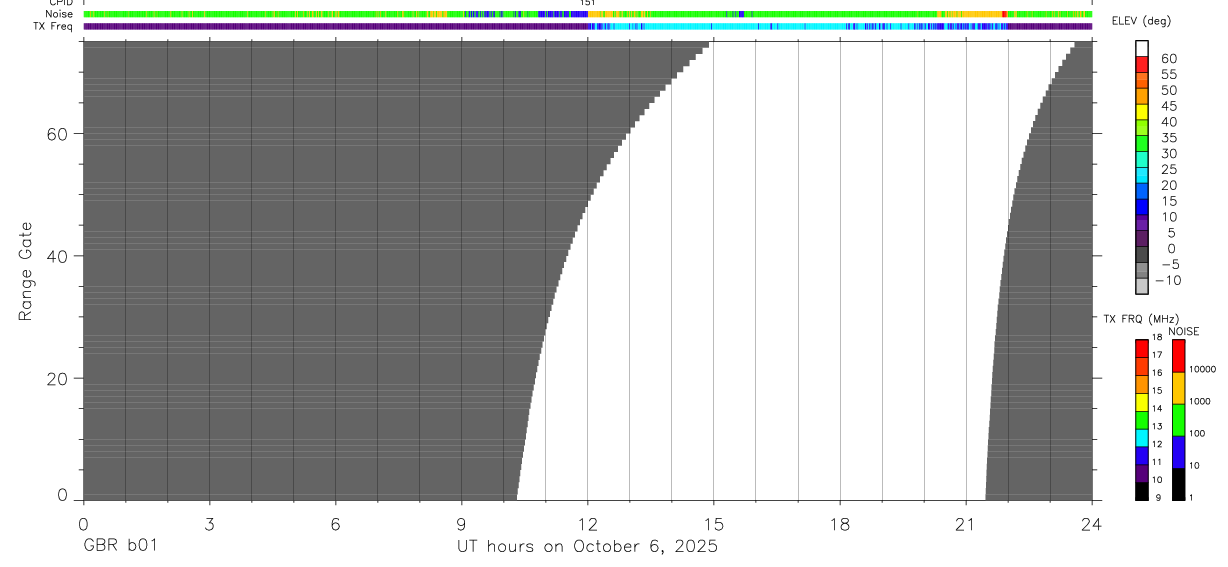Select the black bottom segment of TX FRQ bar
This screenshot has width=1228, height=567.
click(1141, 491)
